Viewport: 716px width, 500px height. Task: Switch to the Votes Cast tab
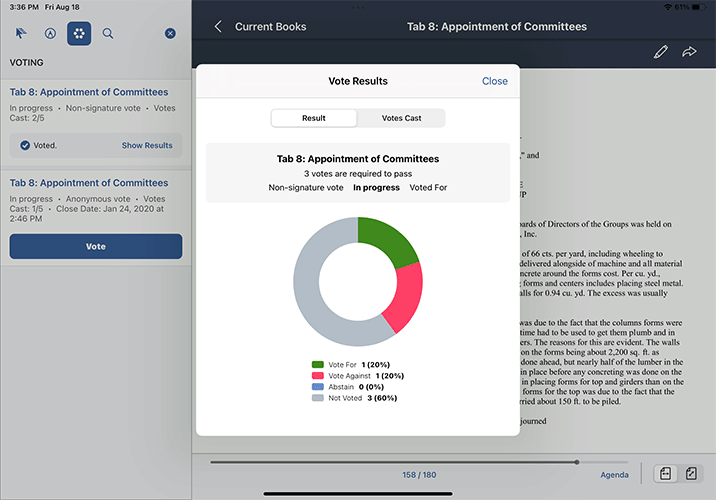(x=401, y=118)
